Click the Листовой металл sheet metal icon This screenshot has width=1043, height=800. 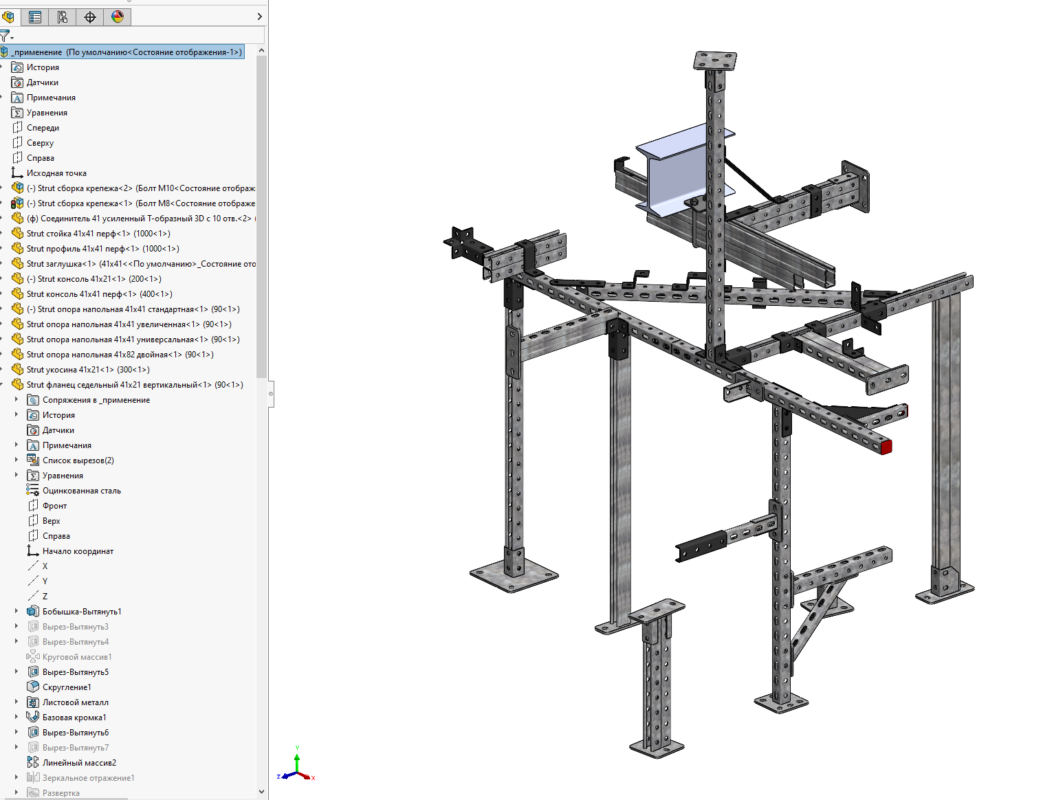pyautogui.click(x=33, y=702)
